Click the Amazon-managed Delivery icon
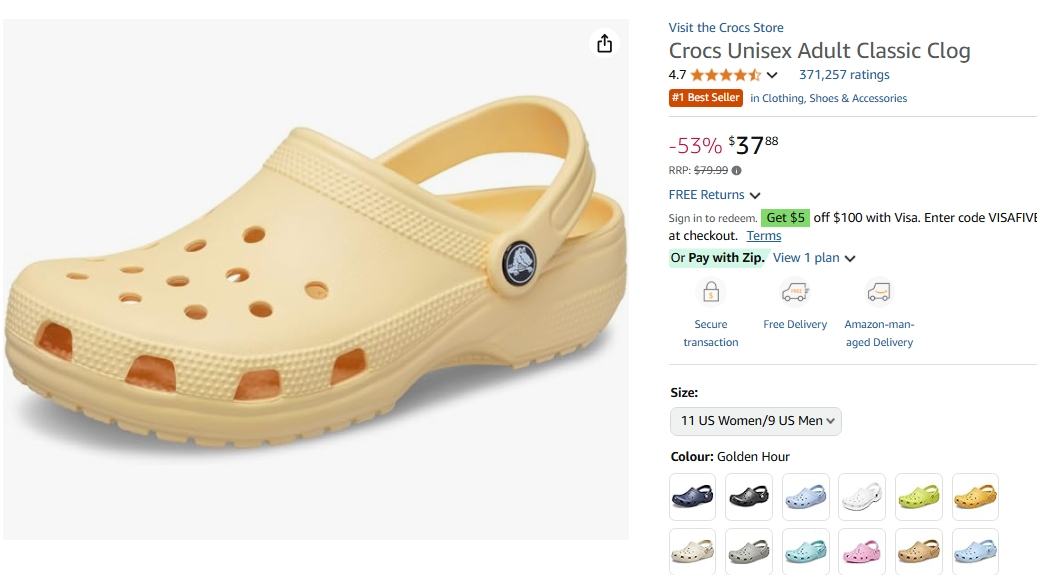The image size is (1037, 575). pos(879,292)
